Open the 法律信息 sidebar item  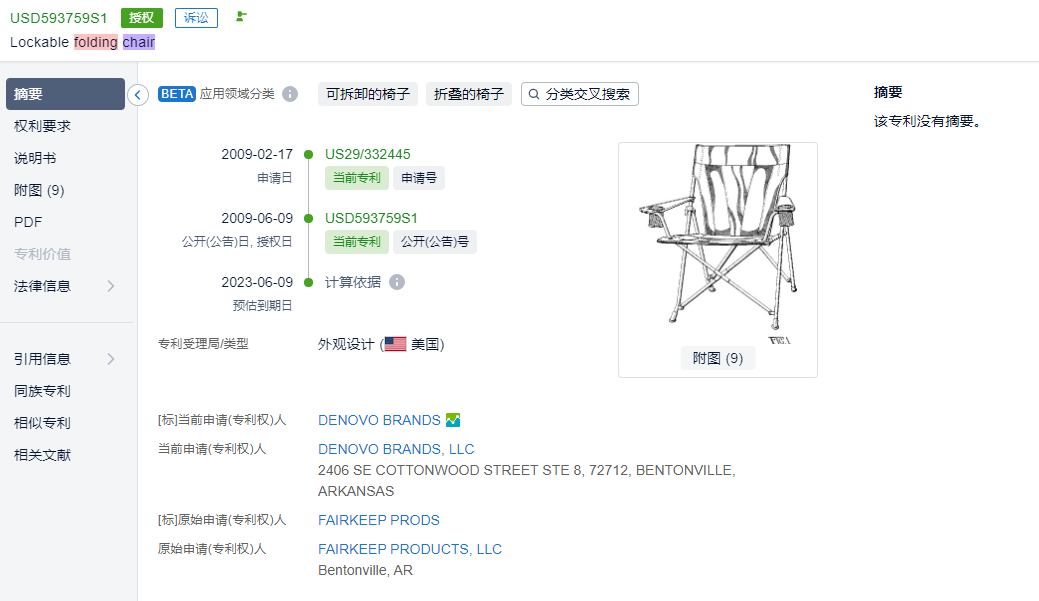[42, 286]
